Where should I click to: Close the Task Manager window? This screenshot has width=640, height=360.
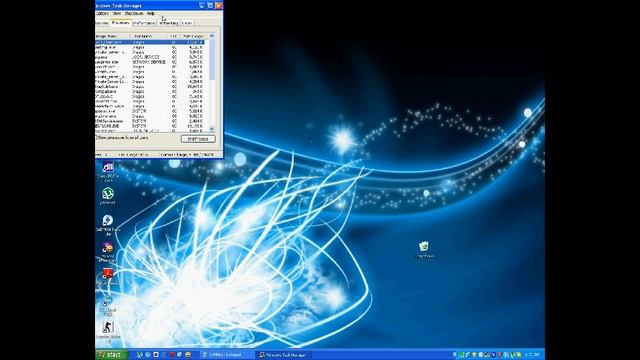click(x=218, y=5)
